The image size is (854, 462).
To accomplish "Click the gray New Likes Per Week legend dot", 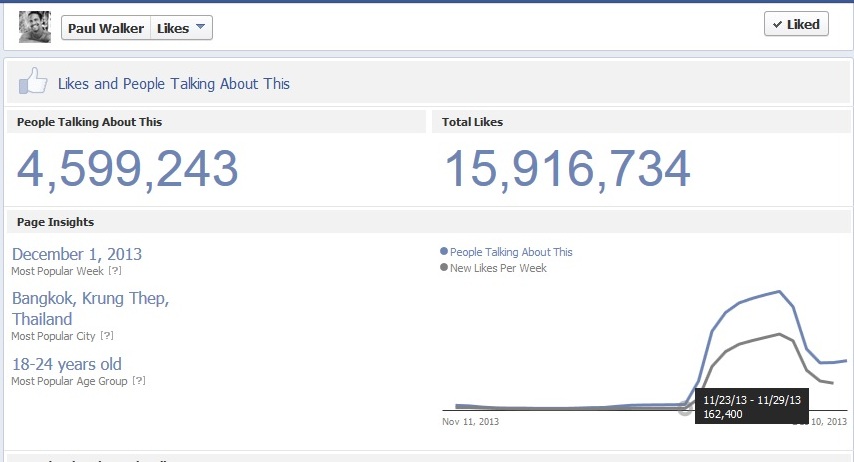I will coord(444,268).
